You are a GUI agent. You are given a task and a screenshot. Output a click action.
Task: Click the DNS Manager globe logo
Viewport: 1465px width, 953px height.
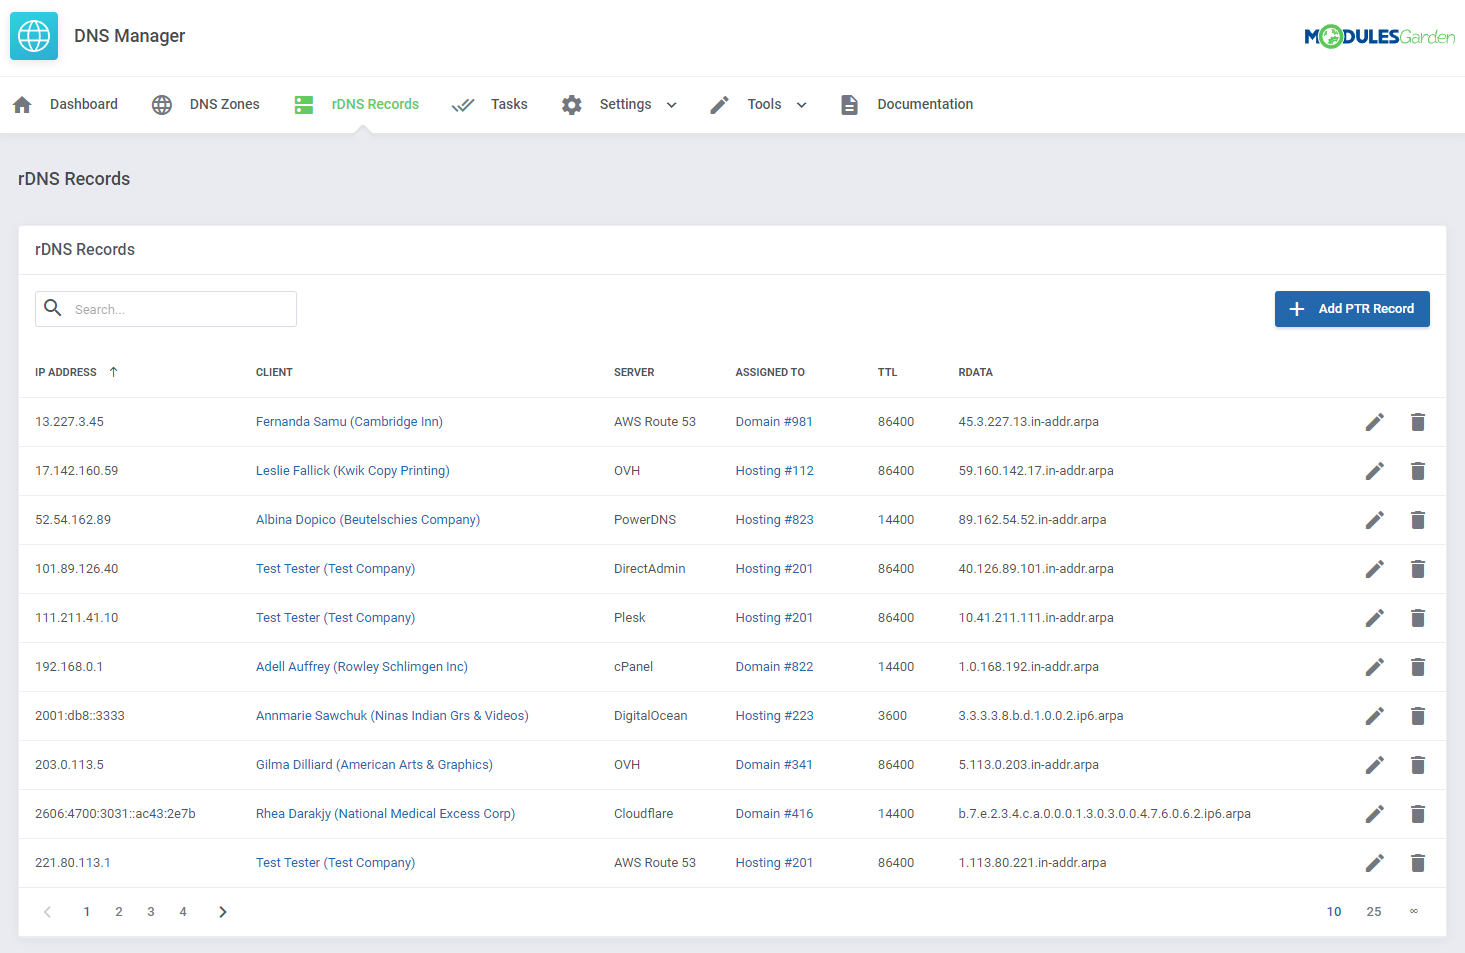point(33,35)
